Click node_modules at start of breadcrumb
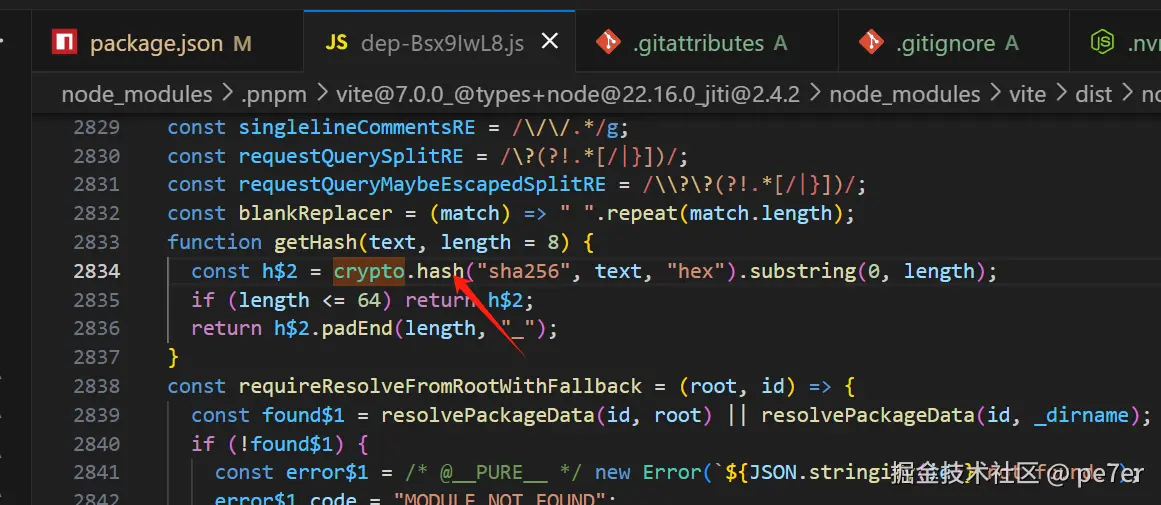Viewport: 1161px width, 505px height. [x=137, y=94]
